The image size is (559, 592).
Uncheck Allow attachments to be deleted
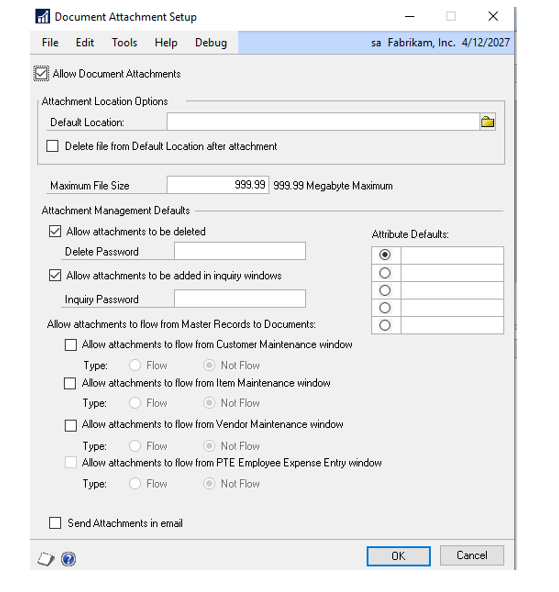pos(55,231)
